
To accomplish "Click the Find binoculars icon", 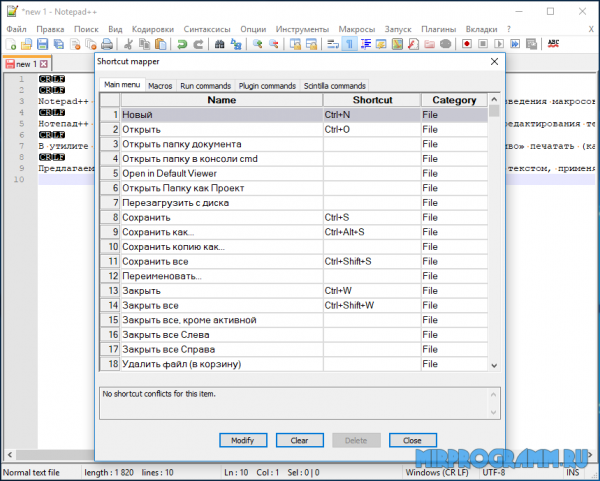I will click(x=219, y=44).
